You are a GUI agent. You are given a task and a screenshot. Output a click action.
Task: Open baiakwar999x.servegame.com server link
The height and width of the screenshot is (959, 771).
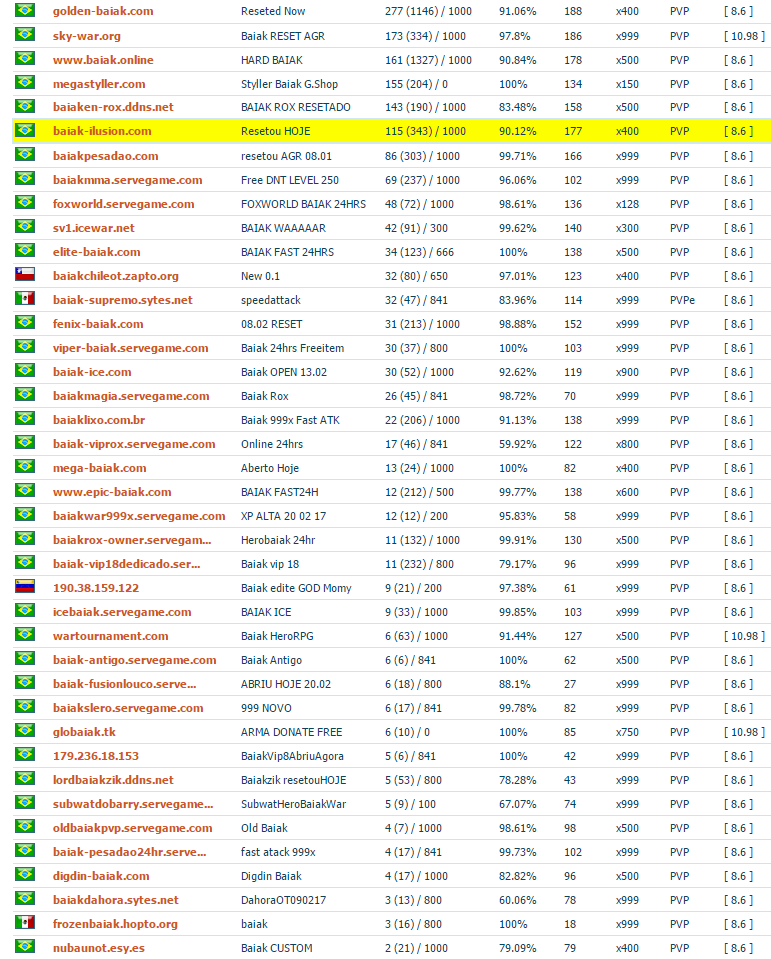(139, 516)
